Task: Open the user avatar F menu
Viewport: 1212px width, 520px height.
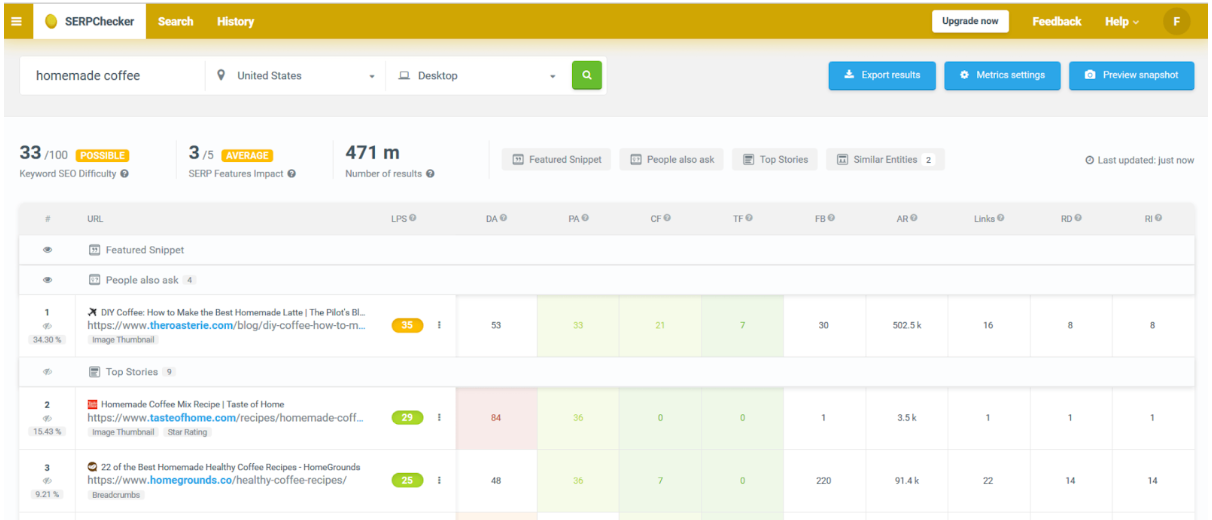Action: coord(1176,21)
